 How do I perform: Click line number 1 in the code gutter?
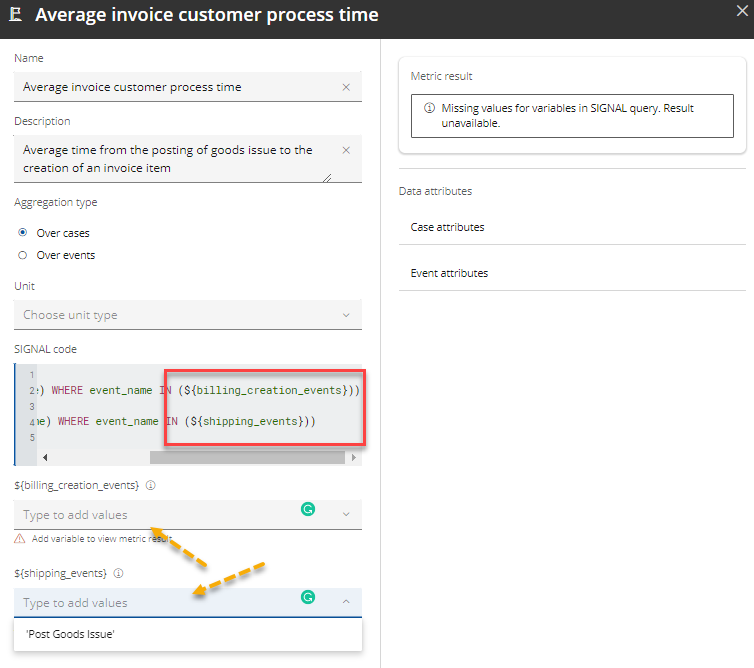32,375
